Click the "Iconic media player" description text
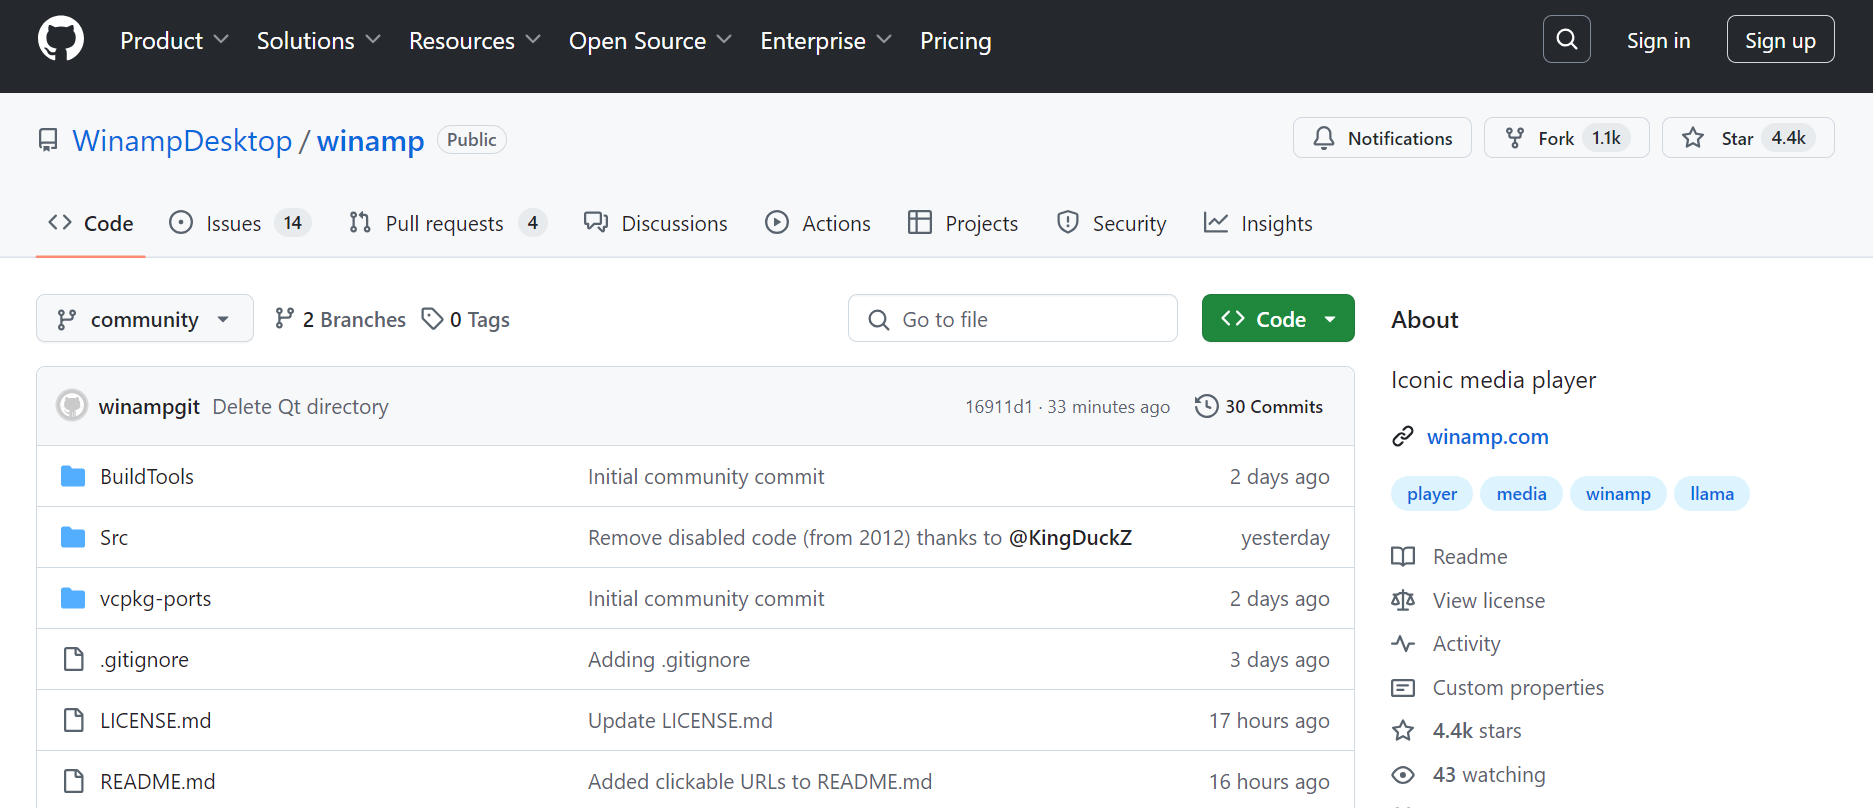Viewport: 1873px width, 808px height. click(x=1493, y=380)
